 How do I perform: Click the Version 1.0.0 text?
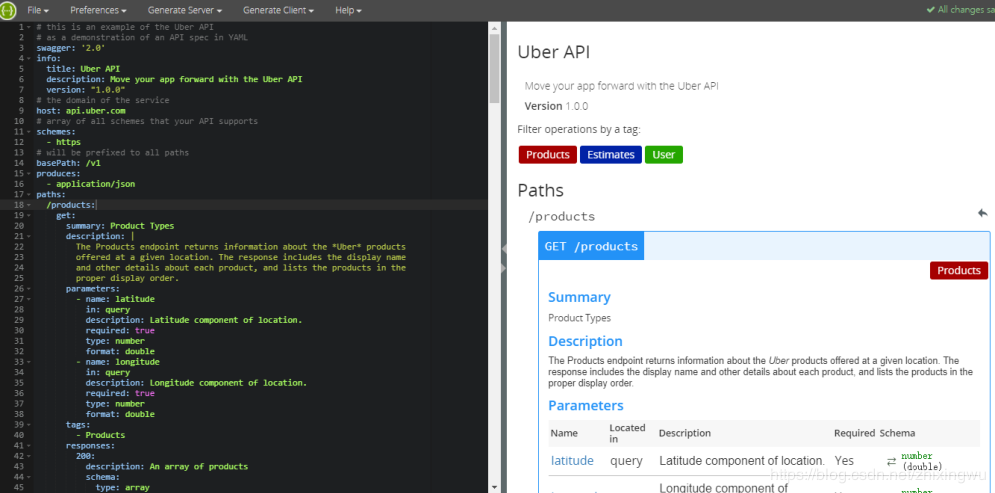557,106
